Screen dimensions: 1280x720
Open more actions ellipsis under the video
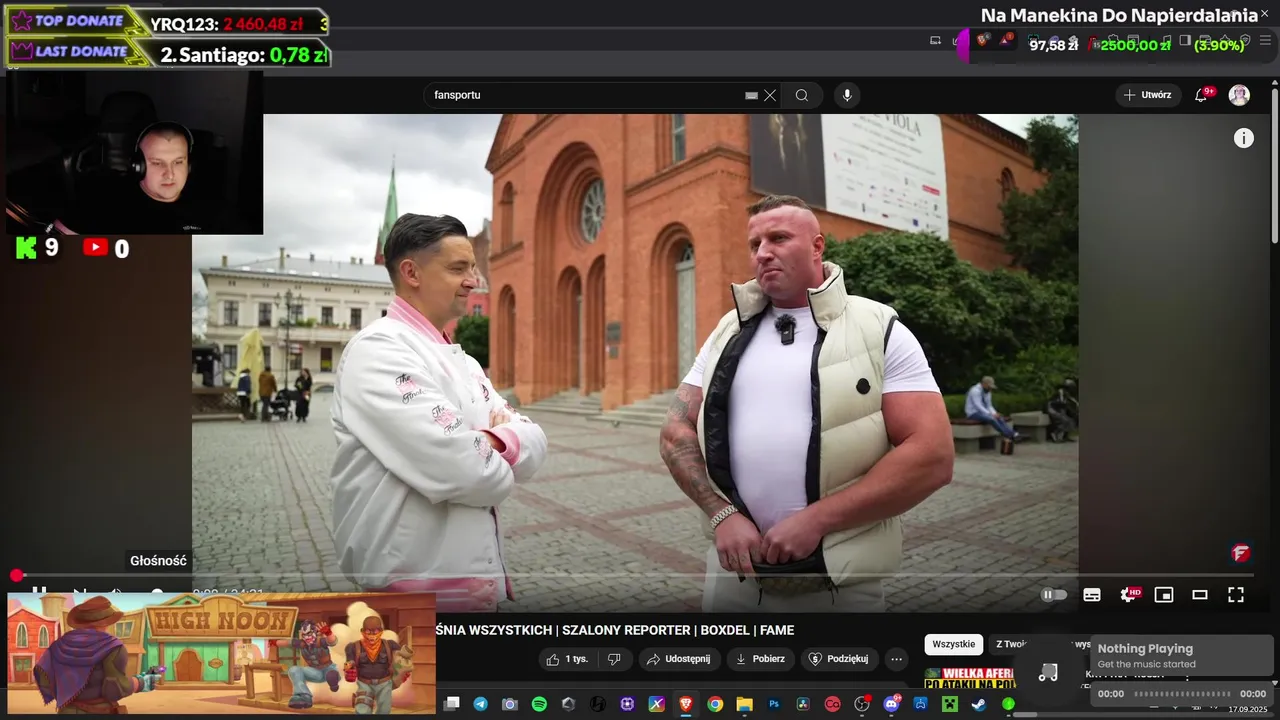coord(896,659)
